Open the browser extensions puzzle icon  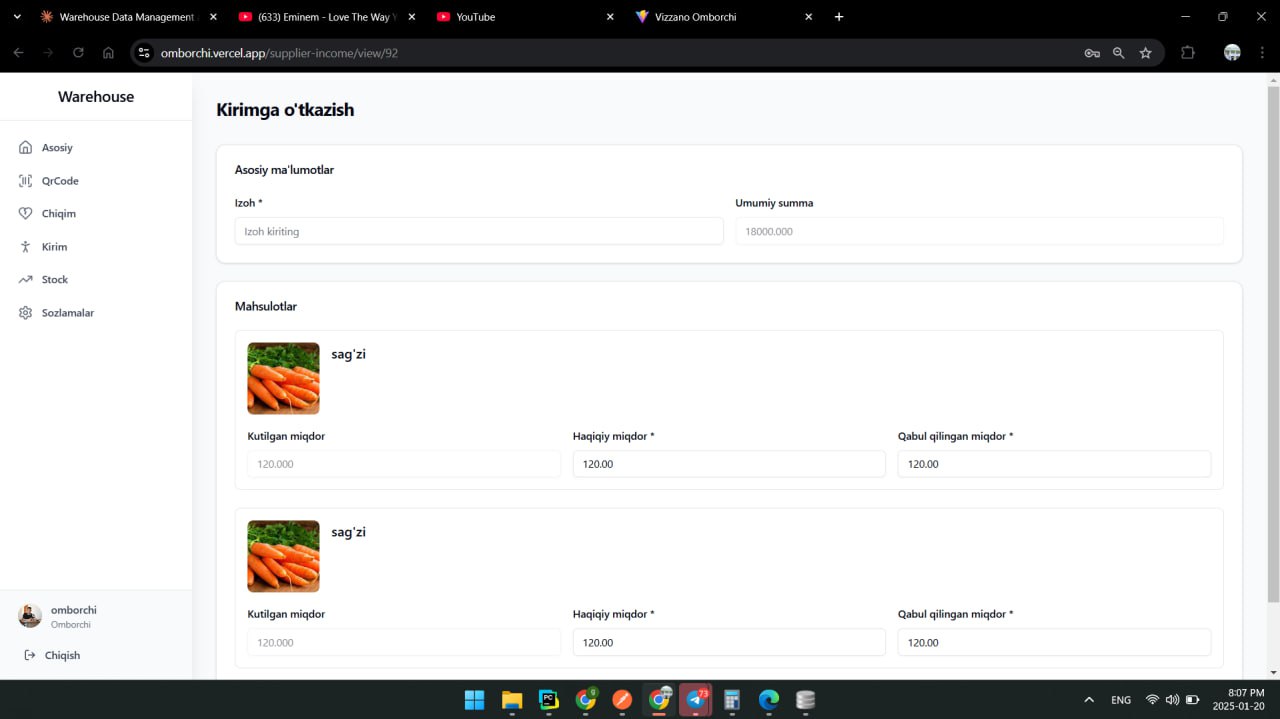coord(1187,52)
